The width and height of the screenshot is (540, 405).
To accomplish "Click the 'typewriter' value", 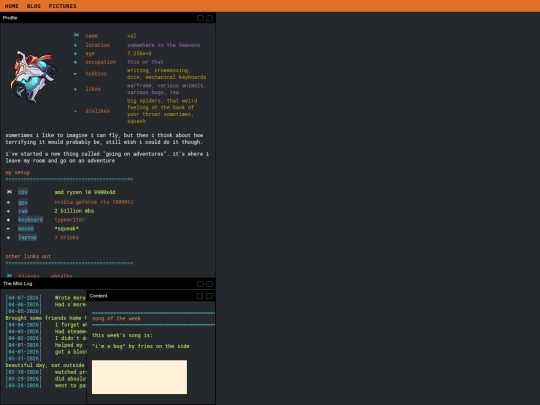I will coord(70,220).
